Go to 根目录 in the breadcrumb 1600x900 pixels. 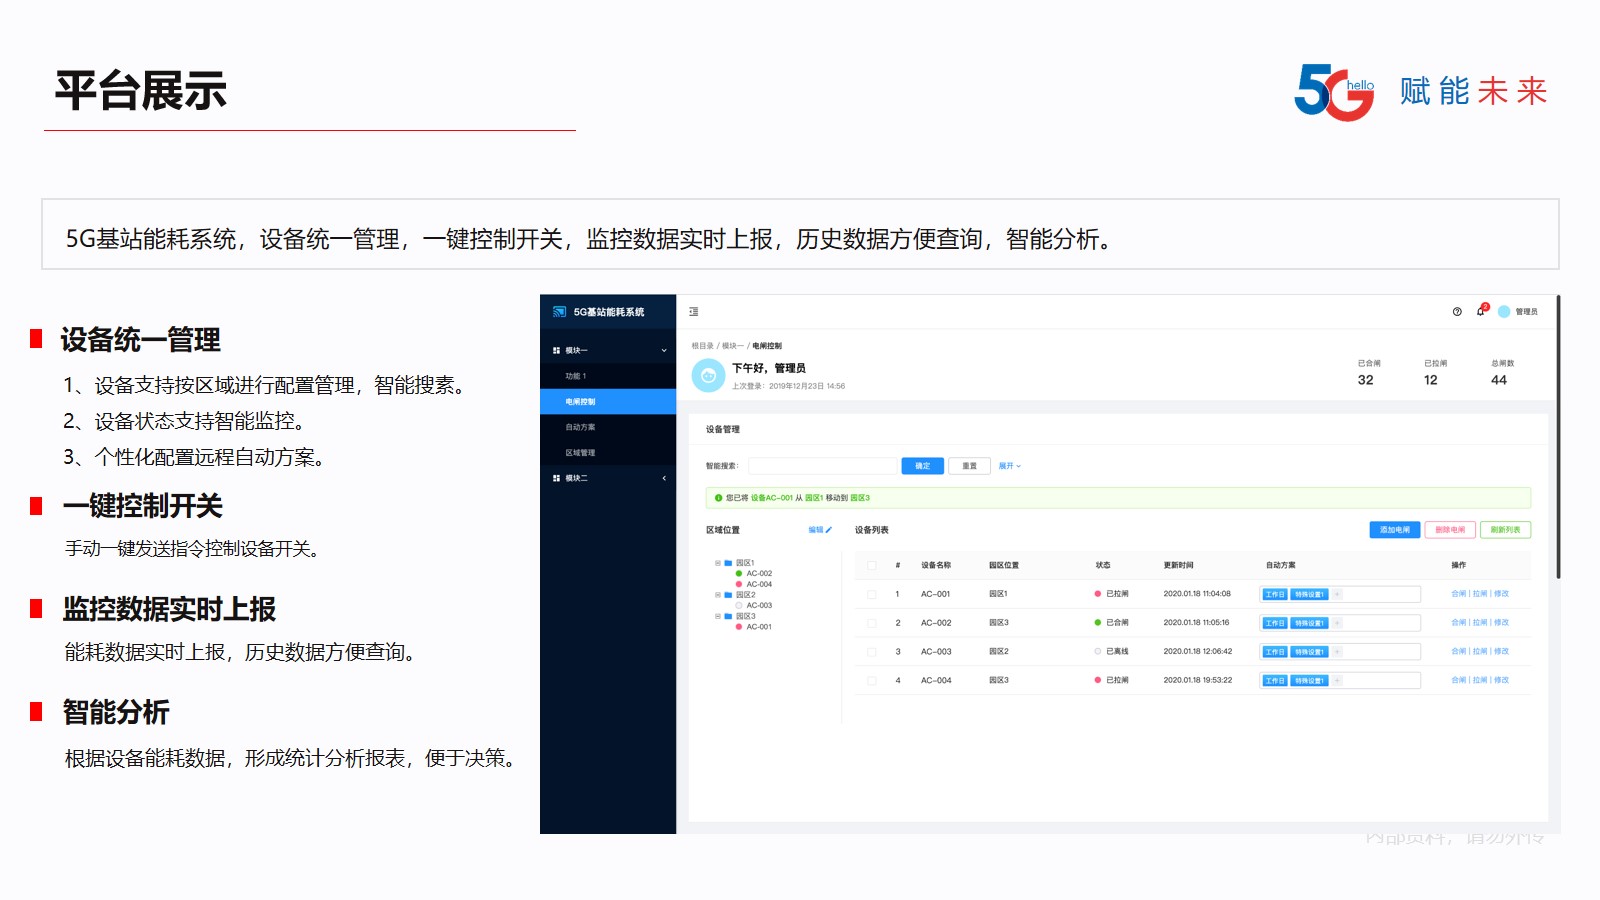coord(703,346)
